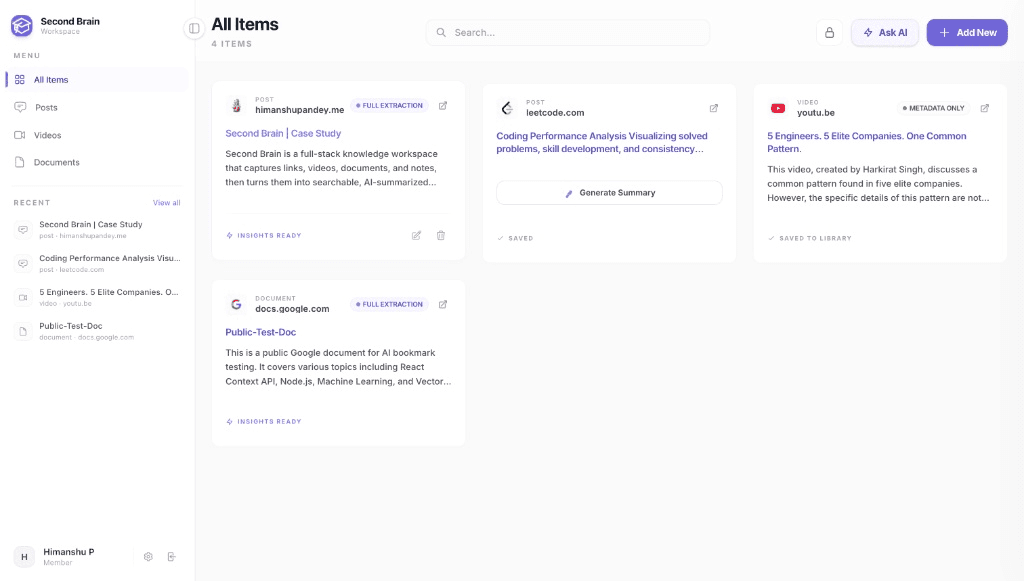Click the search input field
The height and width of the screenshot is (581, 1024).
coord(568,32)
